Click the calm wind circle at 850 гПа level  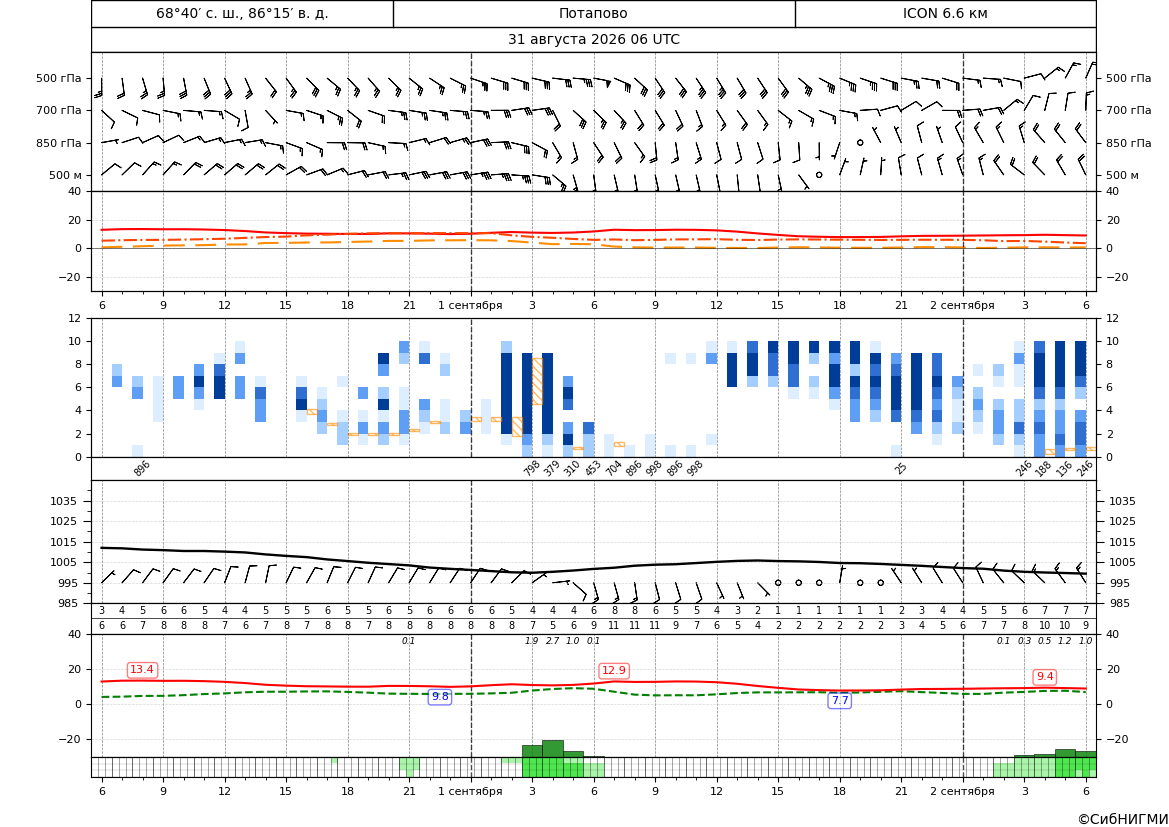pyautogui.click(x=860, y=142)
